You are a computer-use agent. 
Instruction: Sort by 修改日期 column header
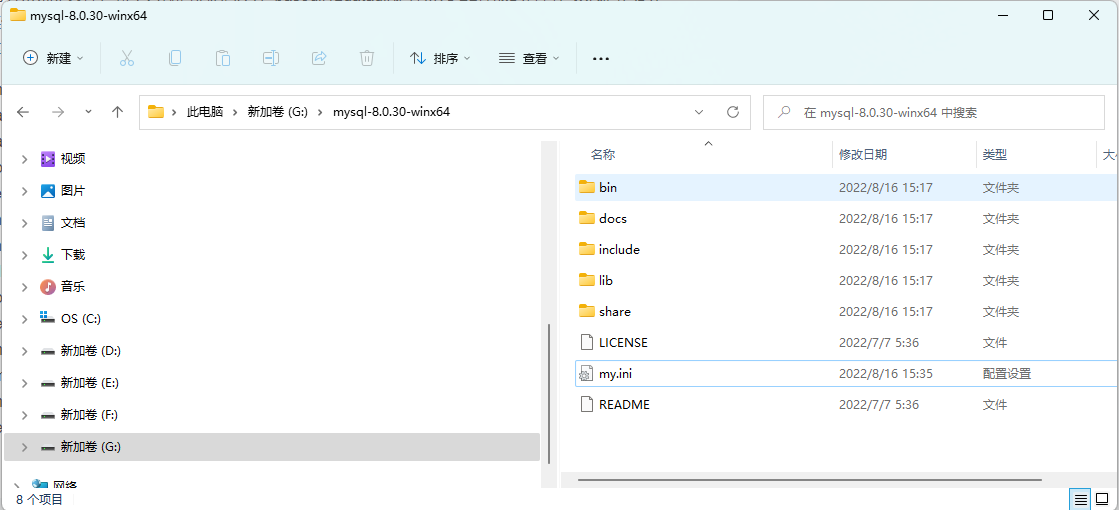pyautogui.click(x=863, y=155)
